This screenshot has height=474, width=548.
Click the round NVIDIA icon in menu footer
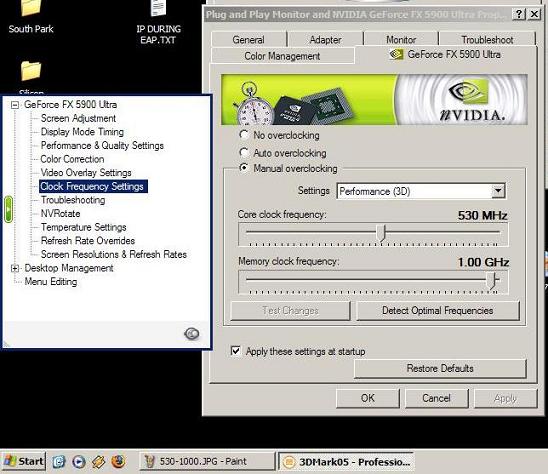192,334
